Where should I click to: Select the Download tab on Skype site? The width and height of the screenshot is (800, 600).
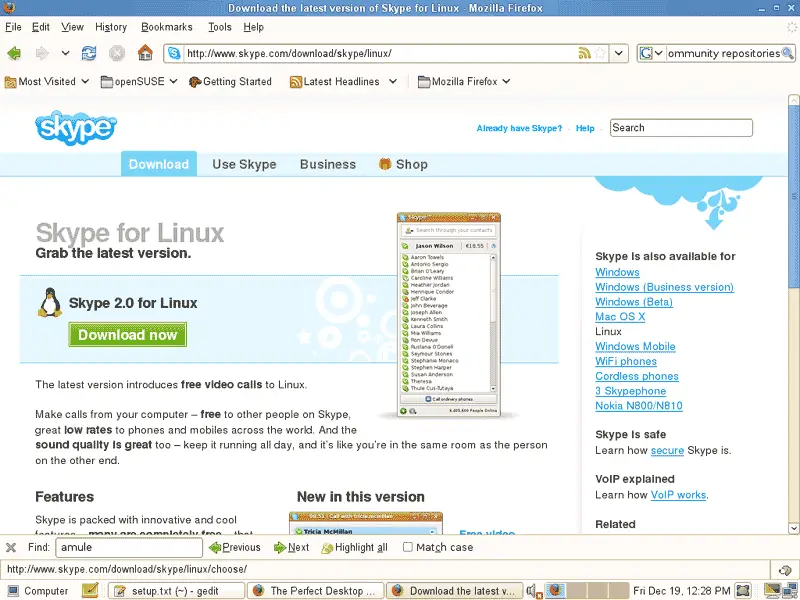pyautogui.click(x=159, y=164)
